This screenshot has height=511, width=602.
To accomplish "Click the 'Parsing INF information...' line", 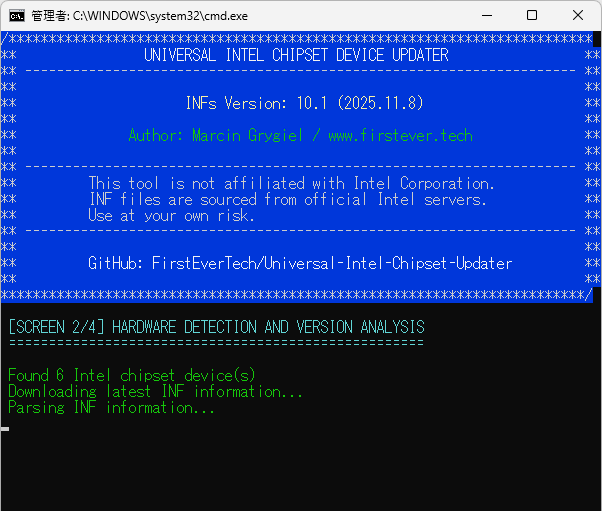I will (x=111, y=407).
